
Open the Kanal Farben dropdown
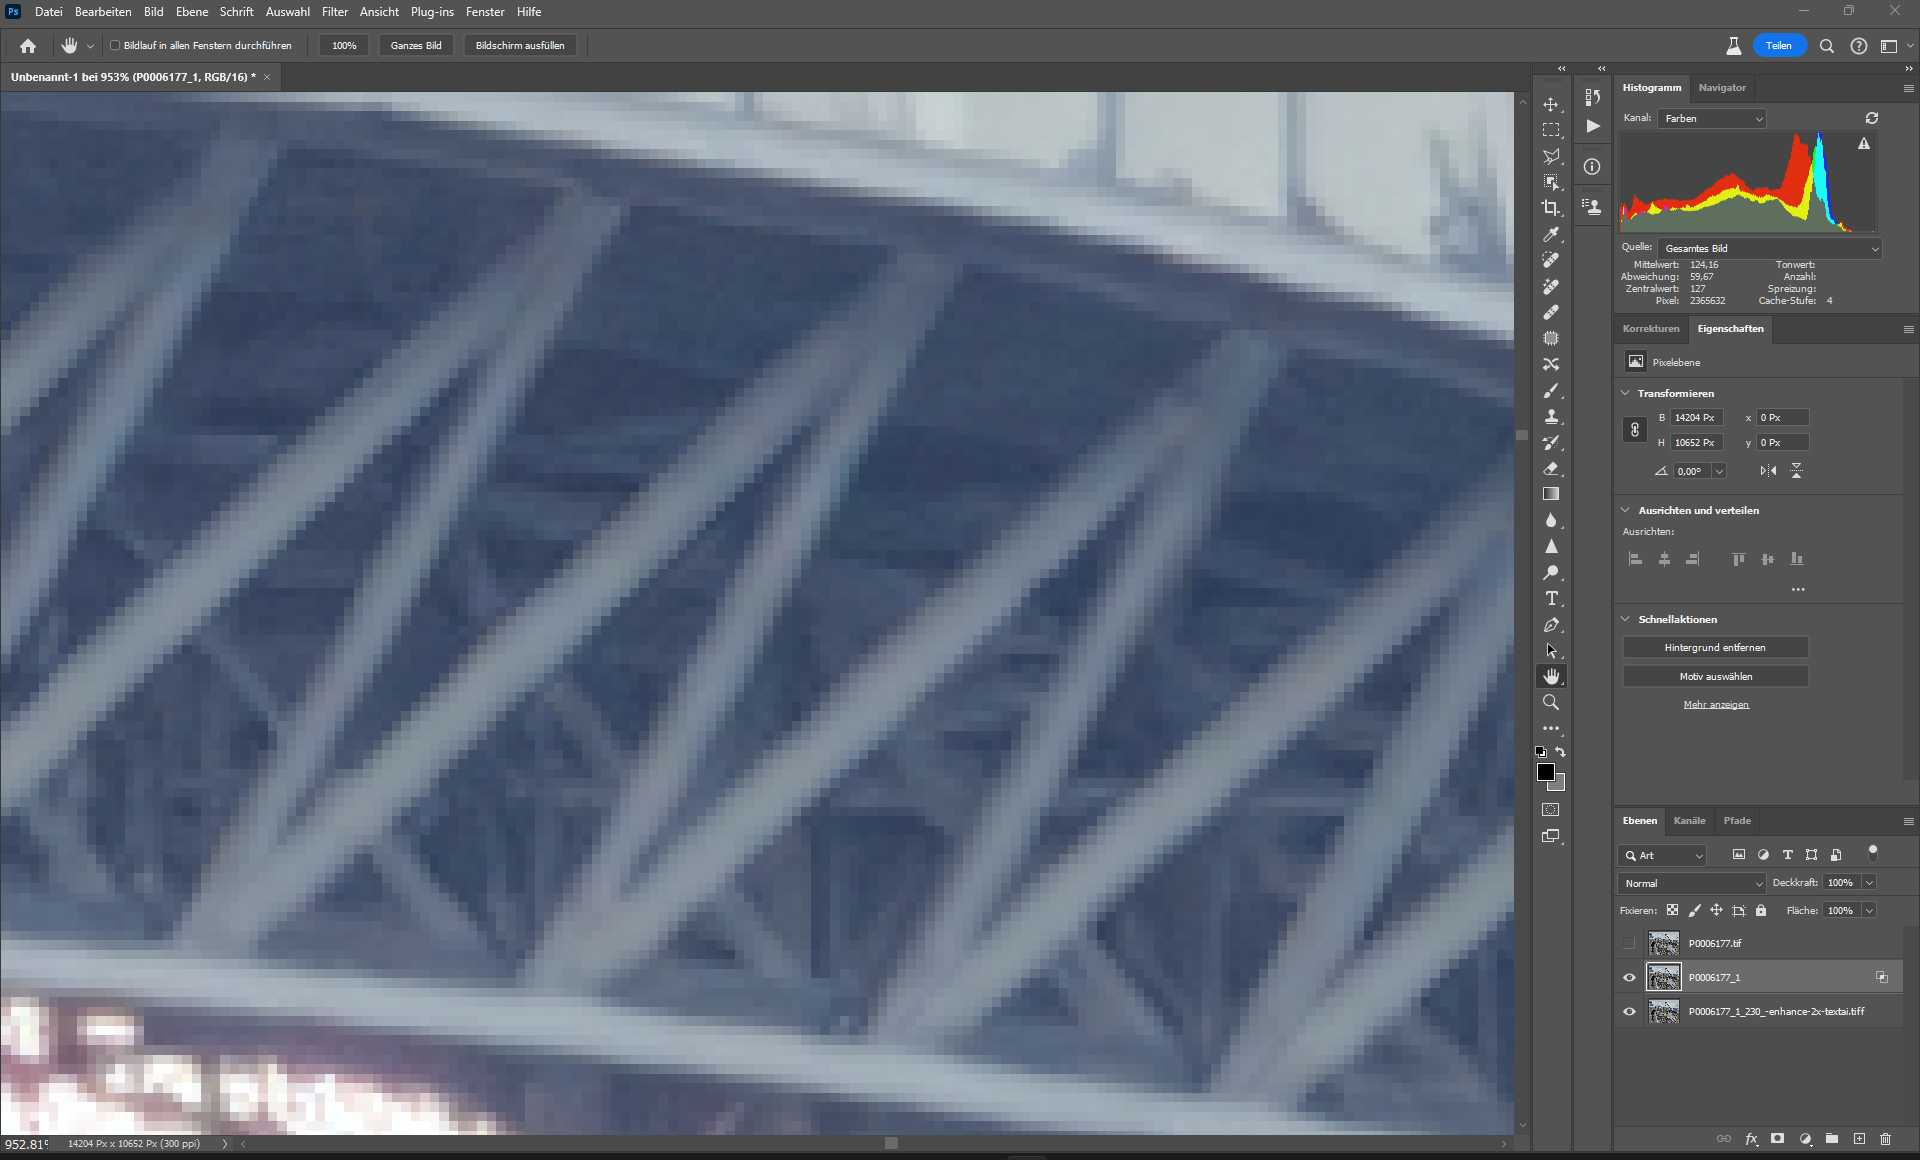pyautogui.click(x=1712, y=118)
